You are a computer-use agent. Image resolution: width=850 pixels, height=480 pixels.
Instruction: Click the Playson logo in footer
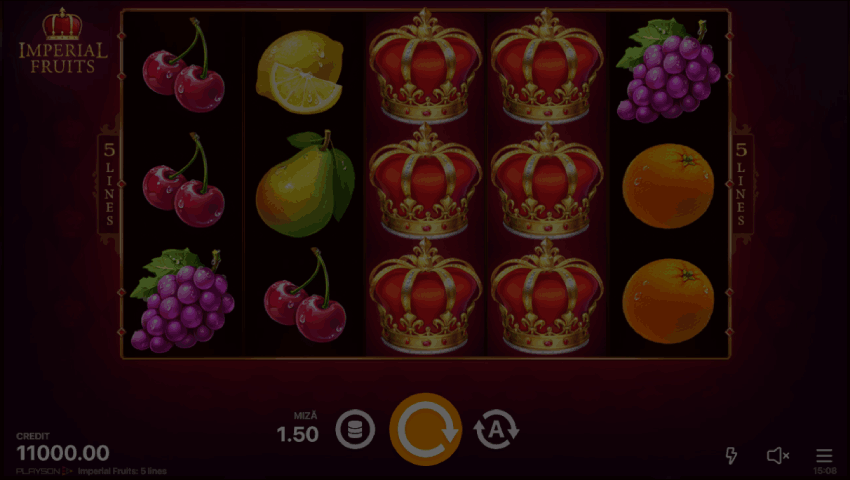(x=43, y=471)
